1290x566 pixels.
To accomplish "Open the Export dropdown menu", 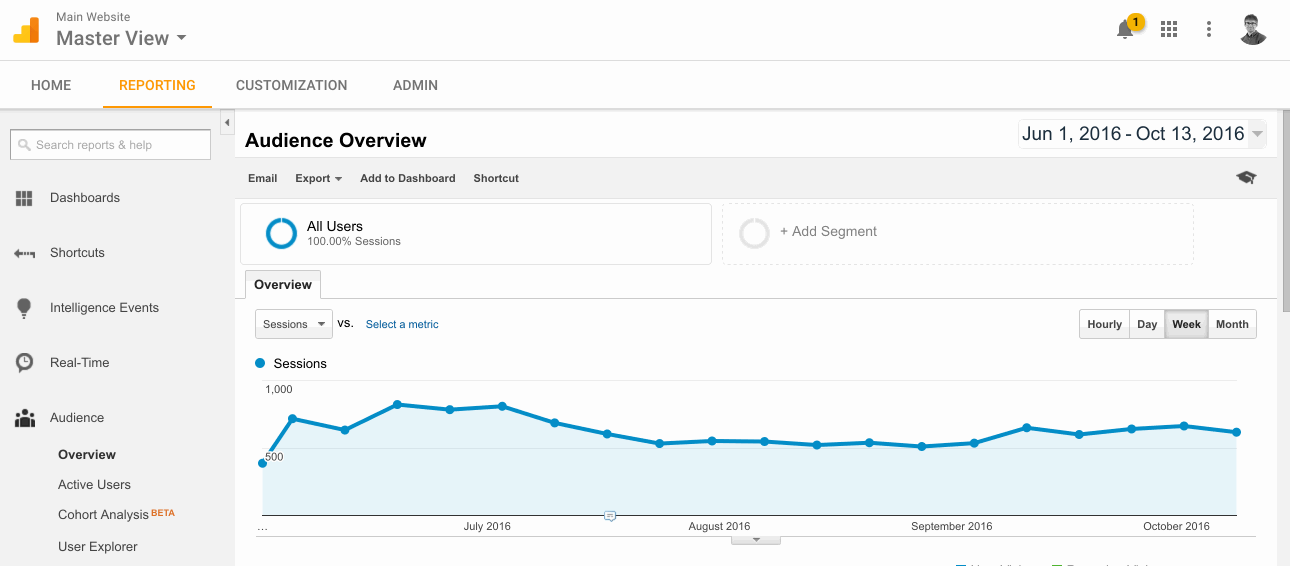I will coord(318,178).
